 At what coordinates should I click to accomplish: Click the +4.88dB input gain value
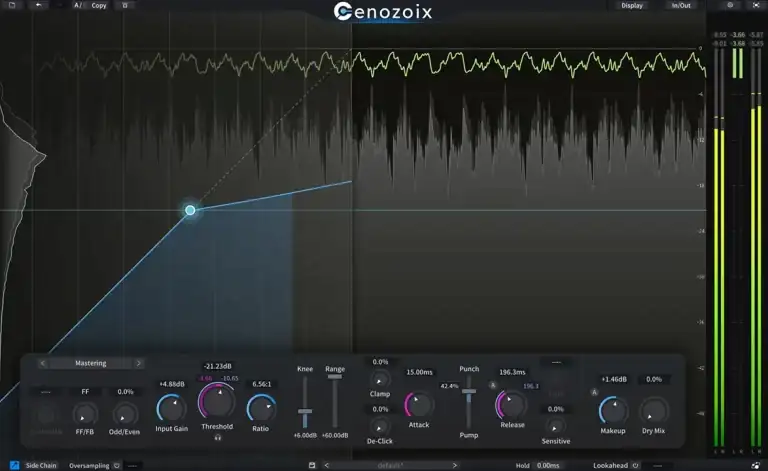[172, 384]
